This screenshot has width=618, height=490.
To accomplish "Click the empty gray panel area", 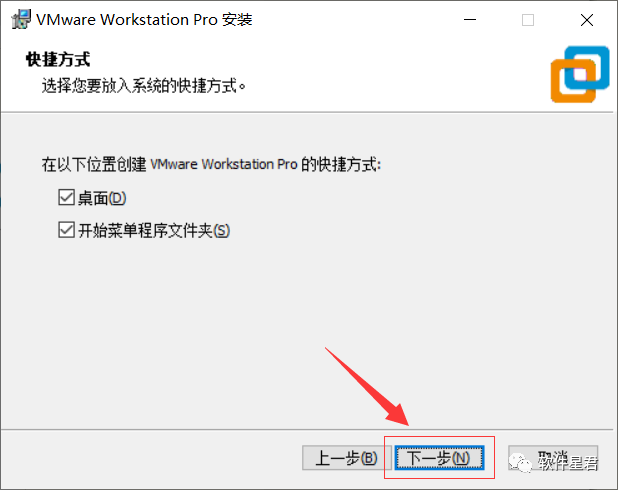I will pos(309,315).
